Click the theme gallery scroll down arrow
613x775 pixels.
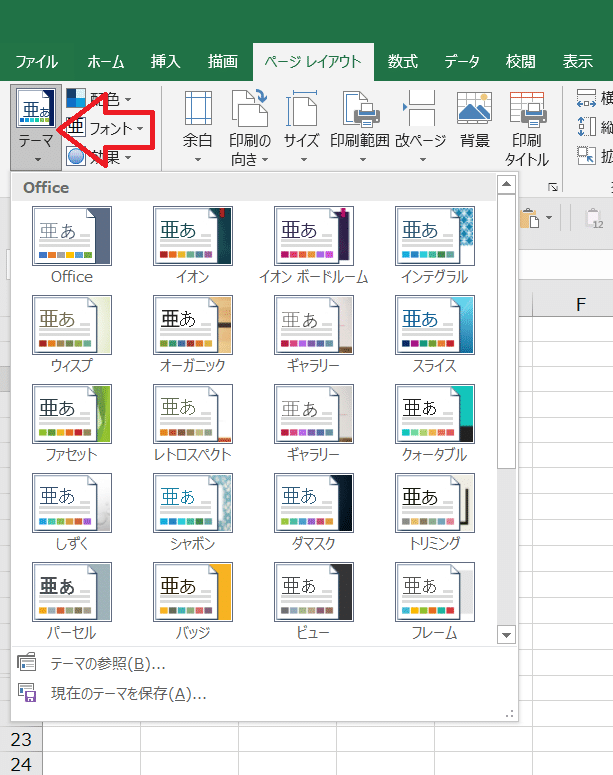506,634
